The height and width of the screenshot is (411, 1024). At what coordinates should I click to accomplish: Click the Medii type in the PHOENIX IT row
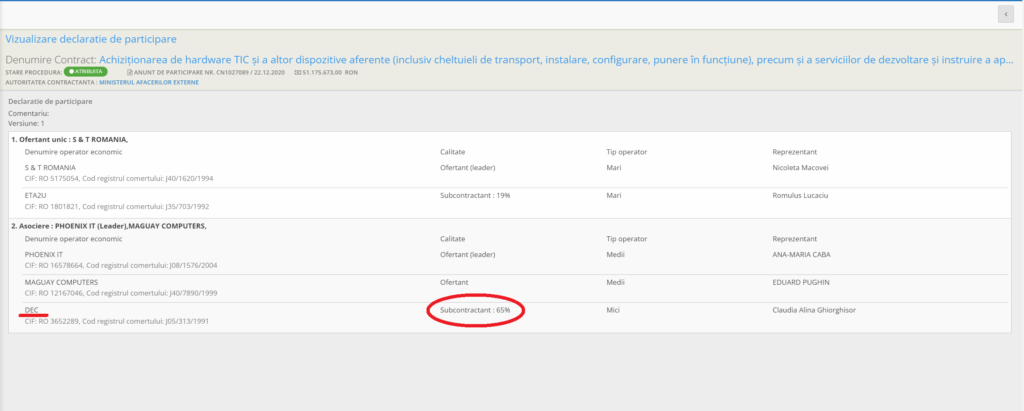point(615,254)
